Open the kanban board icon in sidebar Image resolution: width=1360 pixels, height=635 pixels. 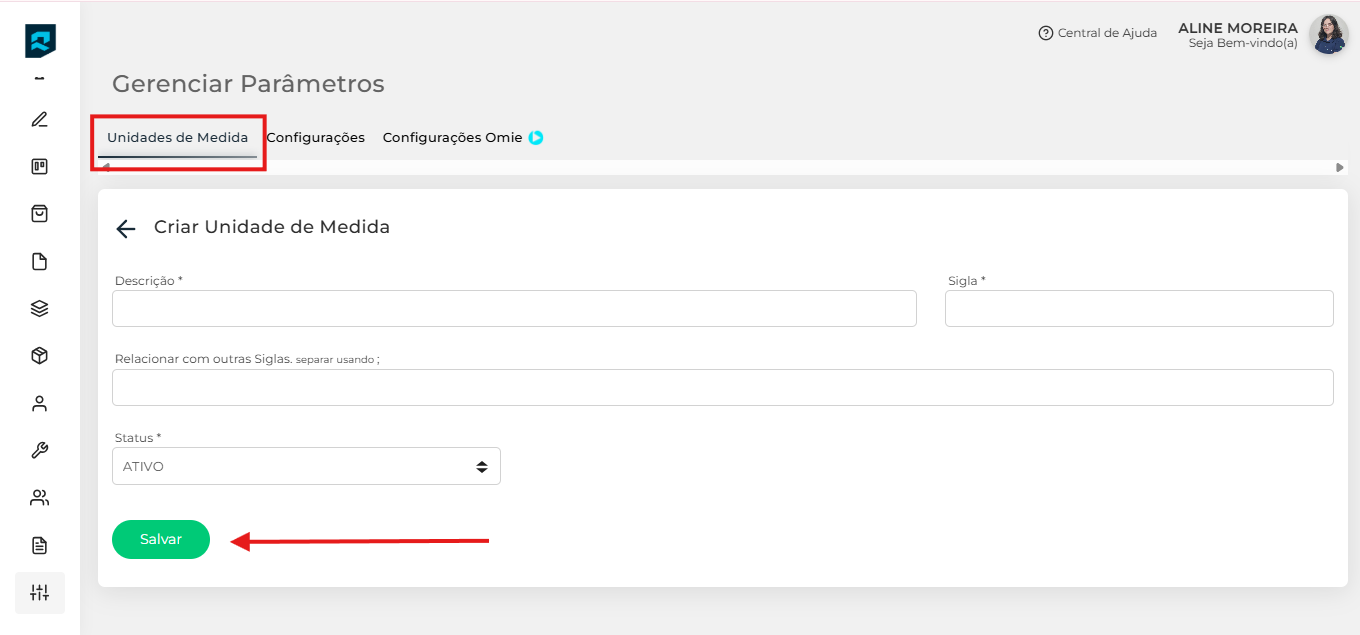coord(40,167)
